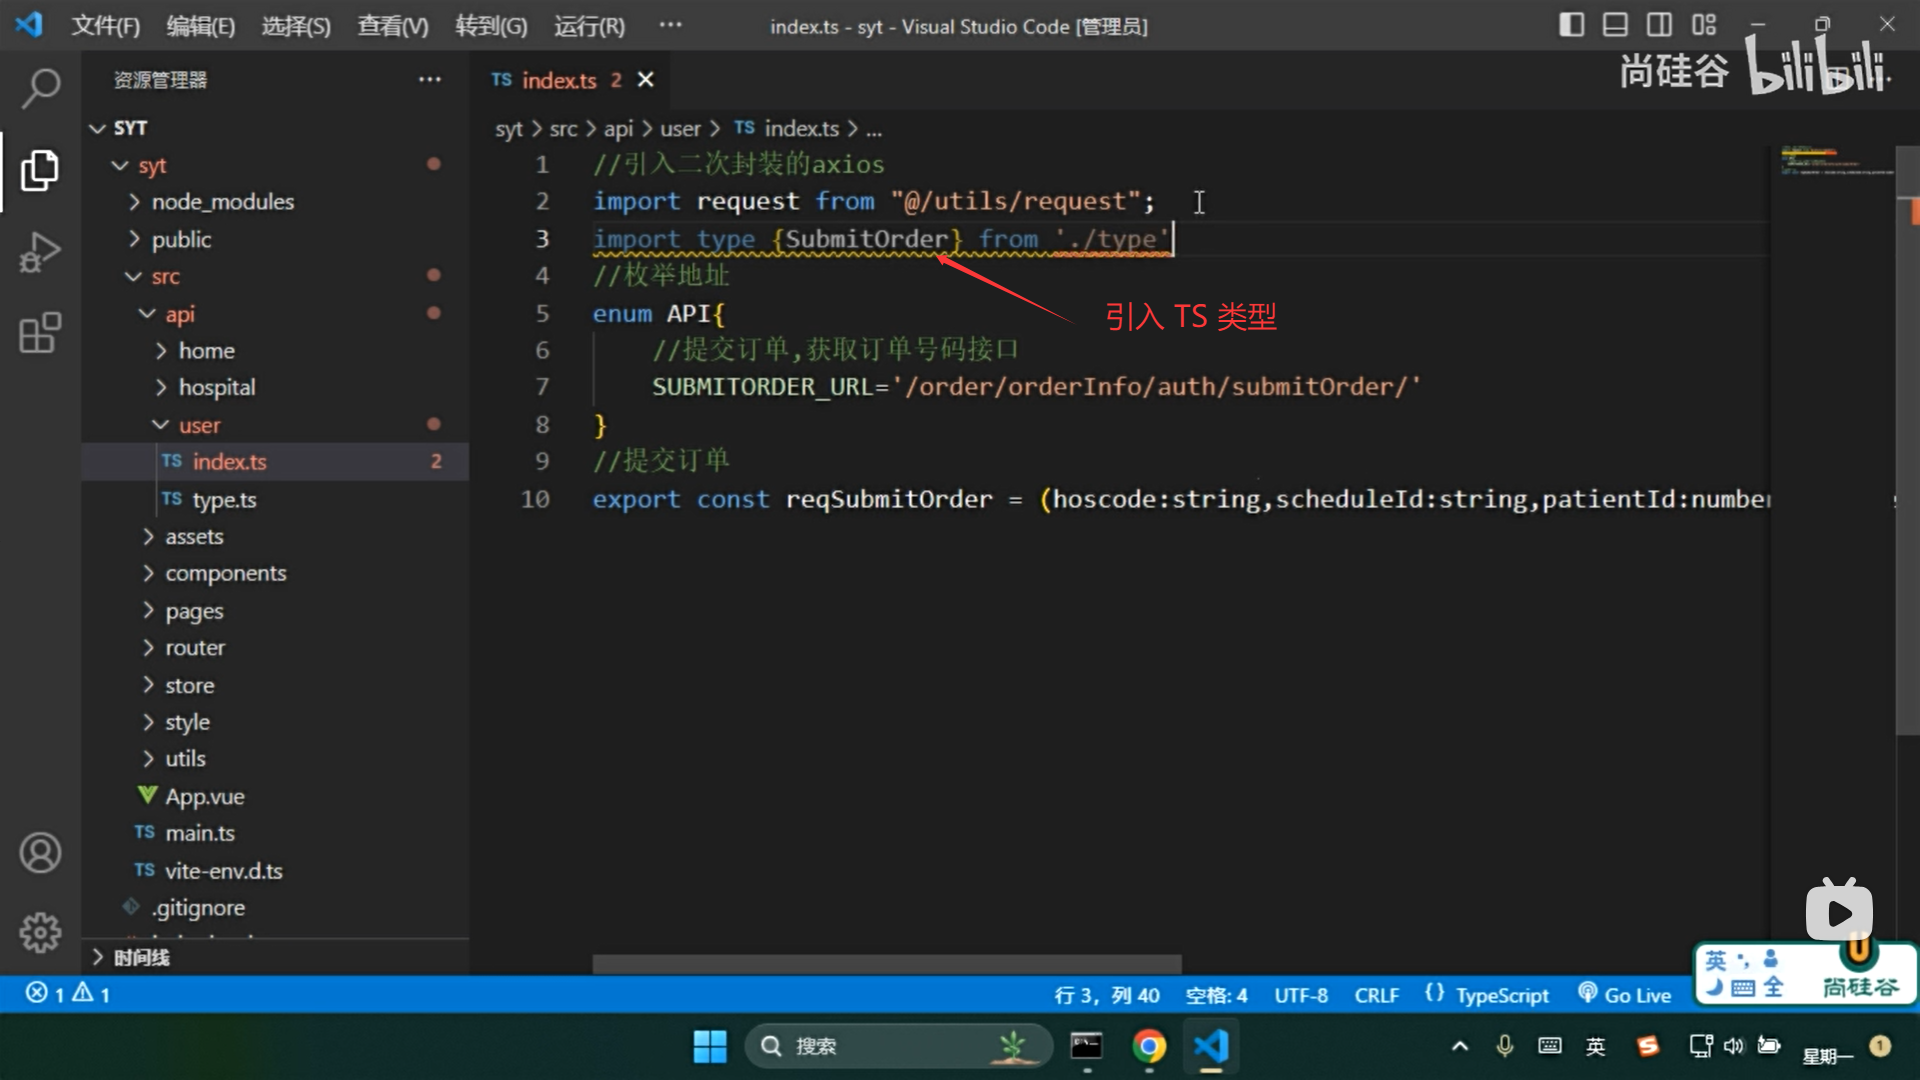Viewport: 1920px width, 1080px height.
Task: Start Go Live server
Action: click(x=1625, y=995)
